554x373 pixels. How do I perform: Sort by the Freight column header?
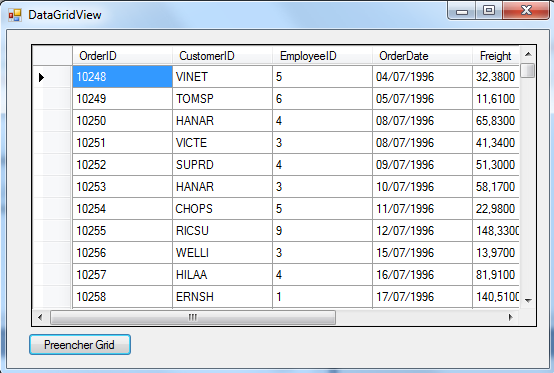coord(496,56)
